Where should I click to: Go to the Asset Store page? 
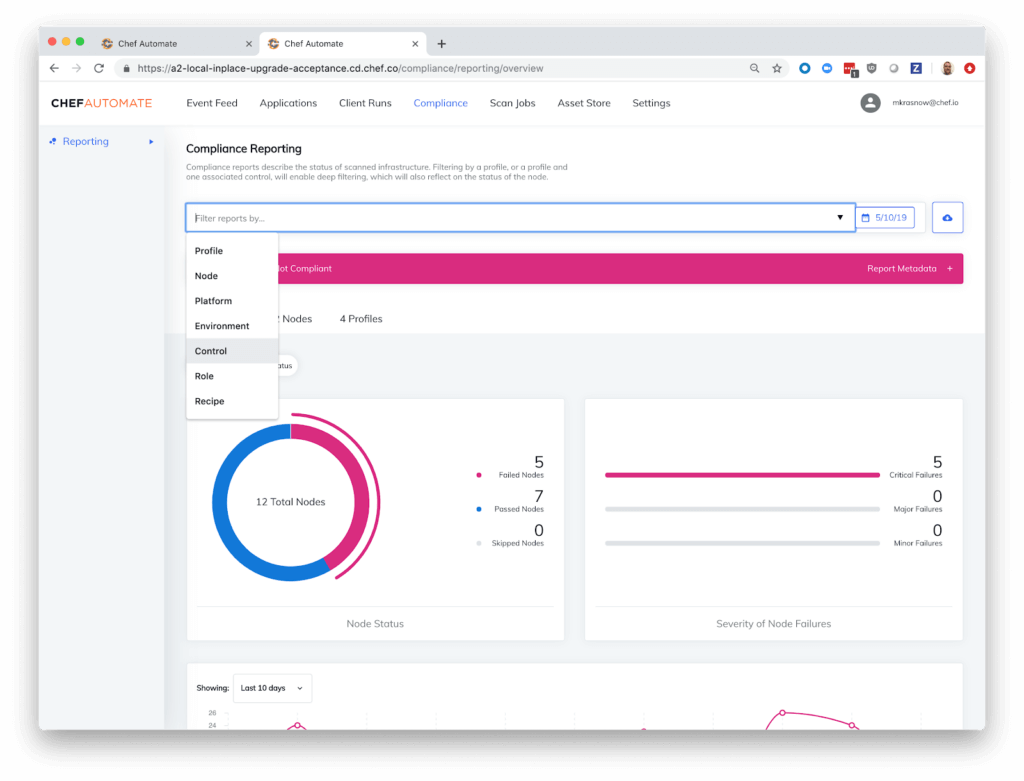tap(584, 103)
